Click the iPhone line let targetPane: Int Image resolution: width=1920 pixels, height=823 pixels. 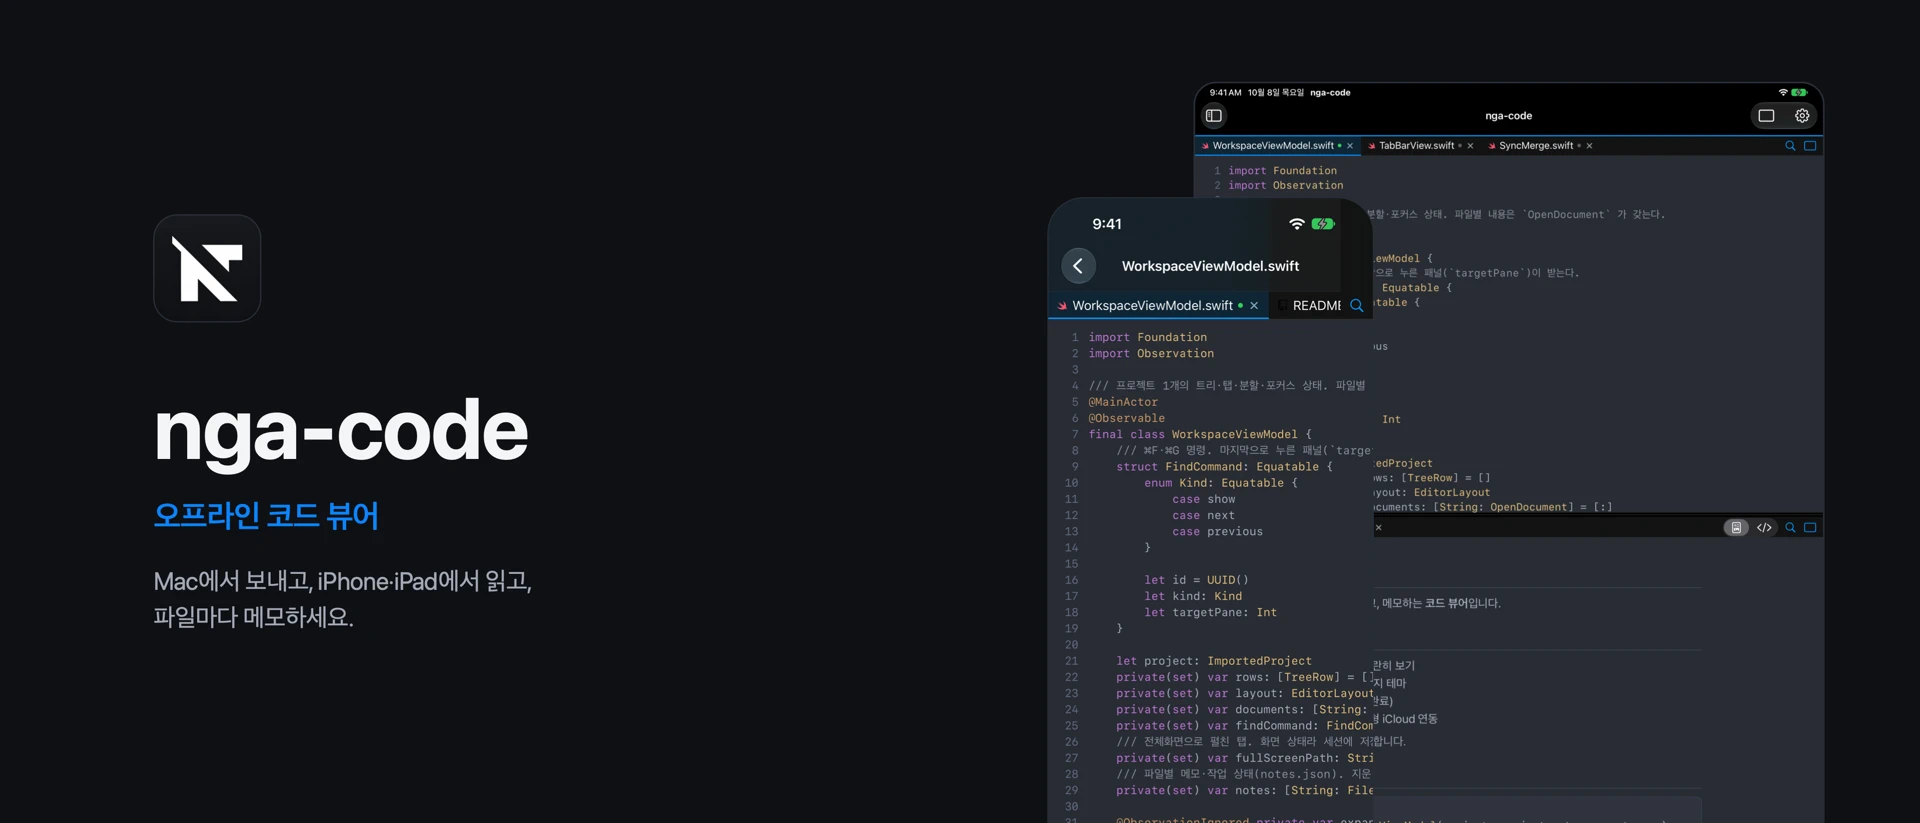click(x=1210, y=612)
